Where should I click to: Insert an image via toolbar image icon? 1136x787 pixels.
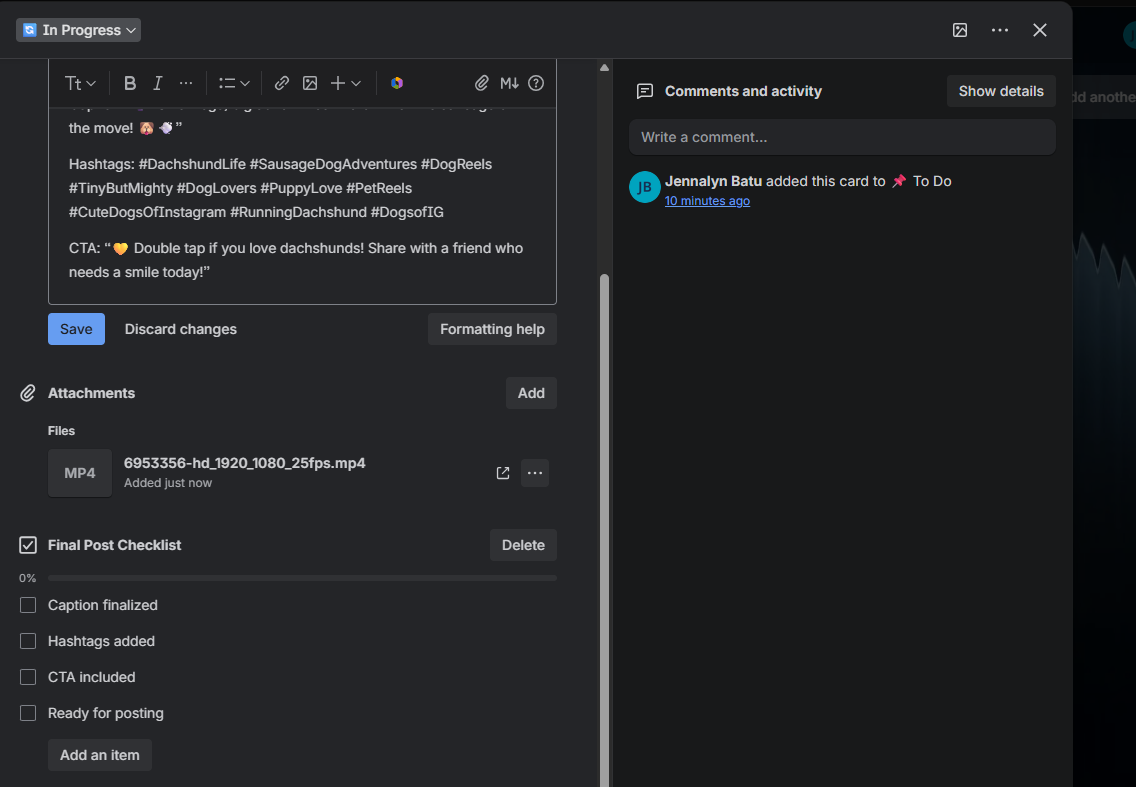pos(310,83)
